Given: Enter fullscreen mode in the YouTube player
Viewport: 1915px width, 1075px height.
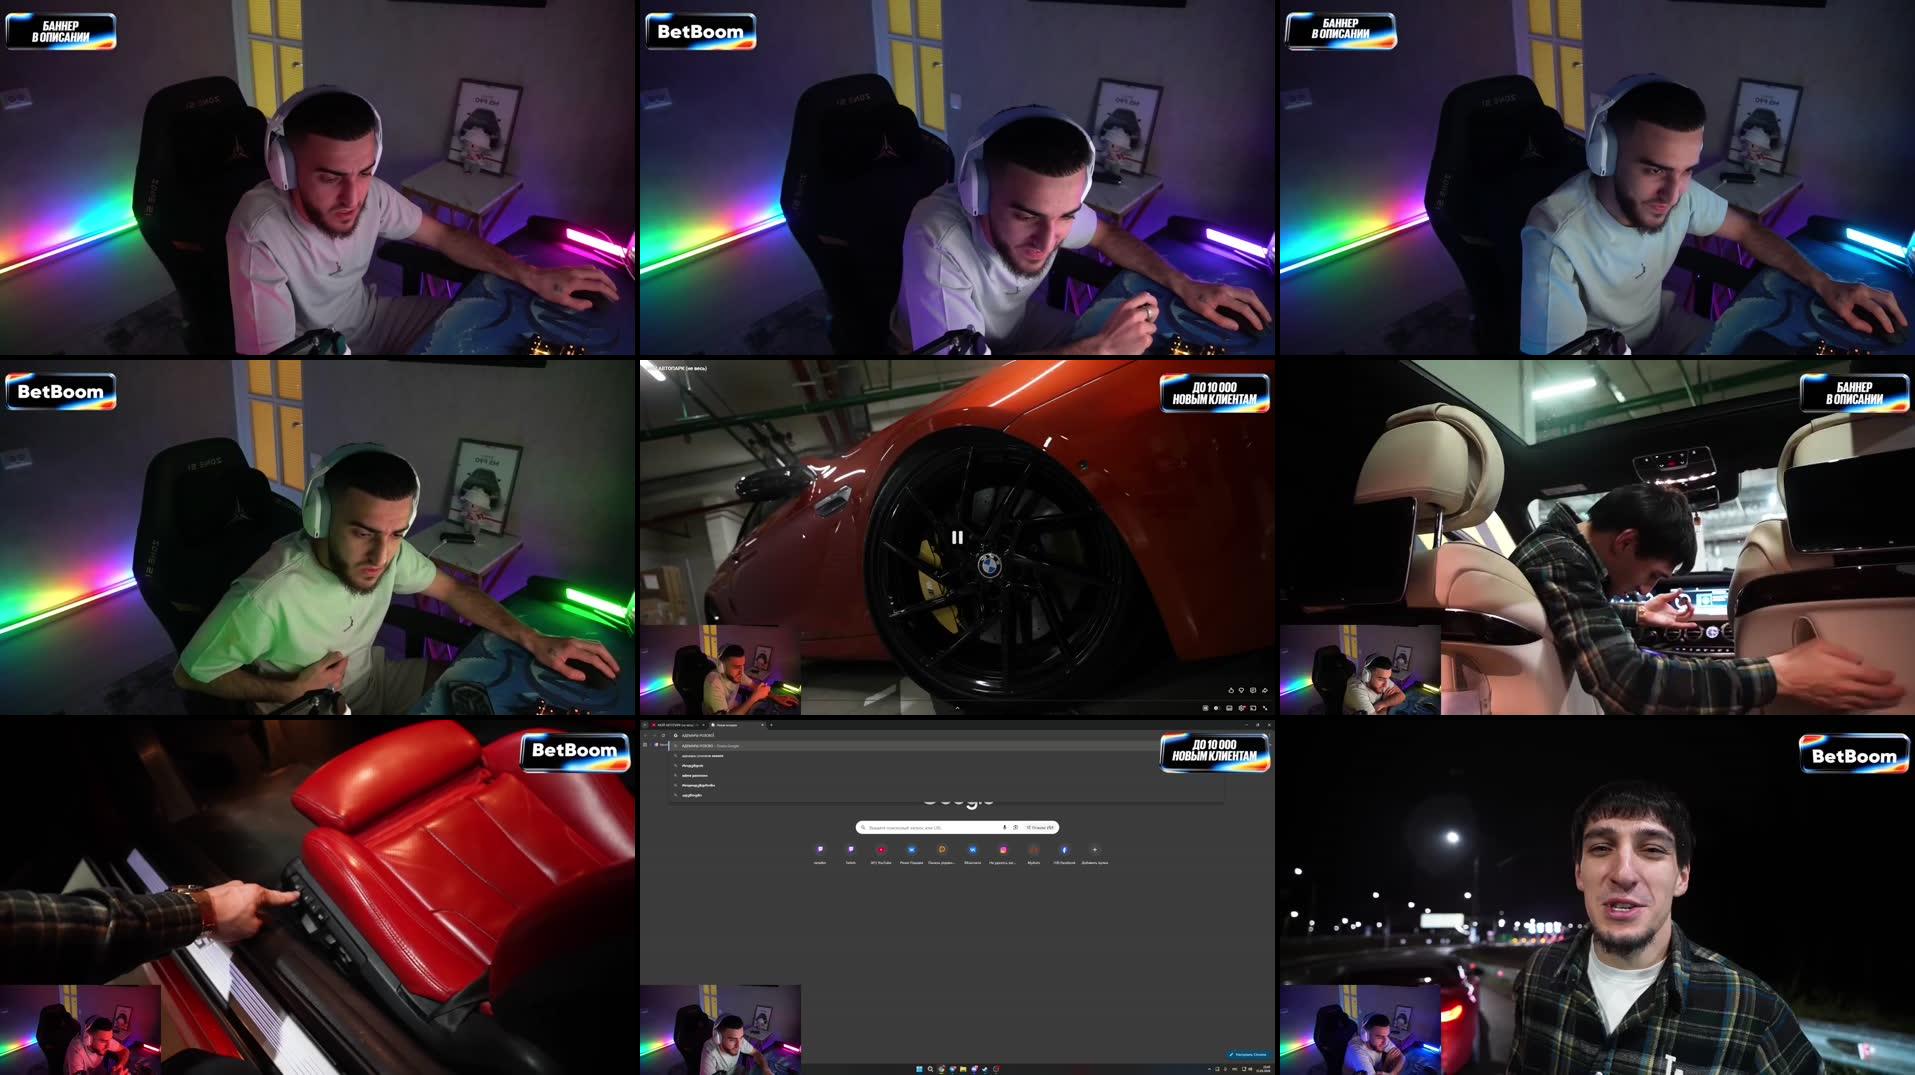Looking at the screenshot, I should point(1265,709).
